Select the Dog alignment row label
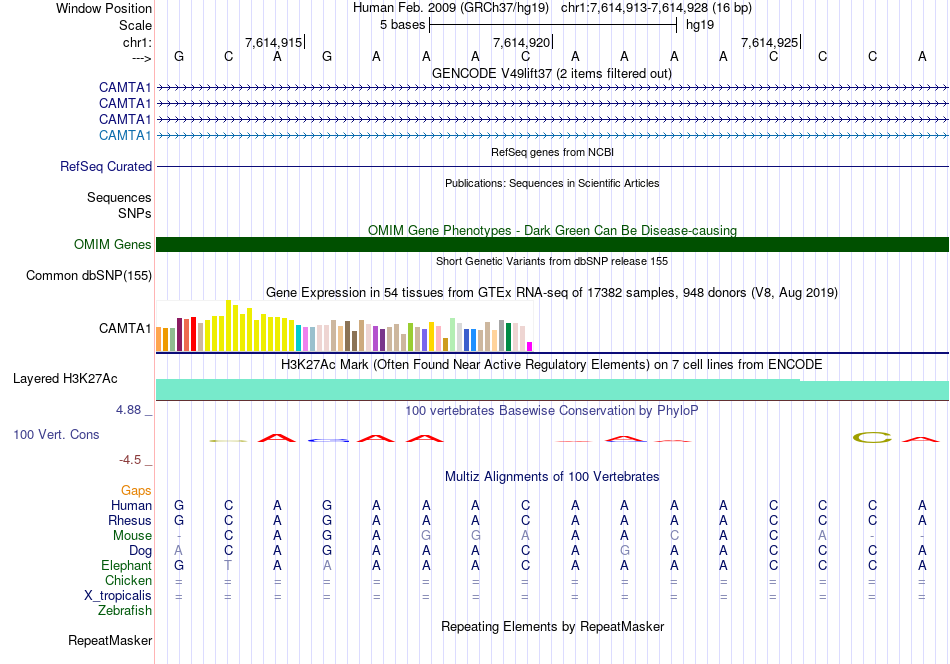The width and height of the screenshot is (950, 664). click(141, 551)
